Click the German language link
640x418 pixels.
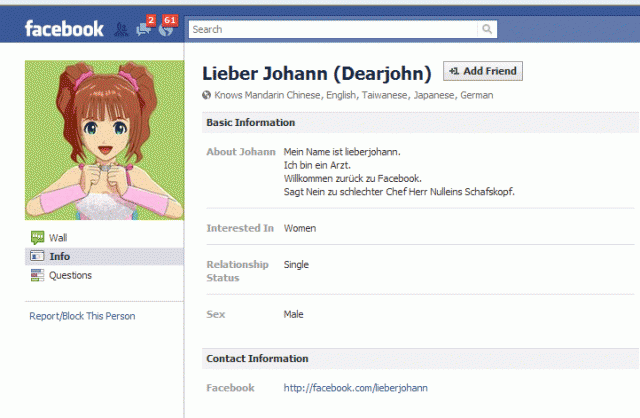click(x=477, y=95)
